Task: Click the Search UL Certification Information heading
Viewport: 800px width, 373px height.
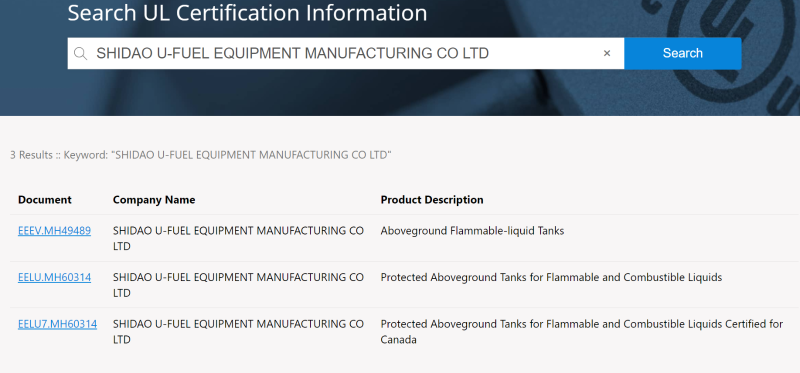Action: pyautogui.click(x=247, y=13)
